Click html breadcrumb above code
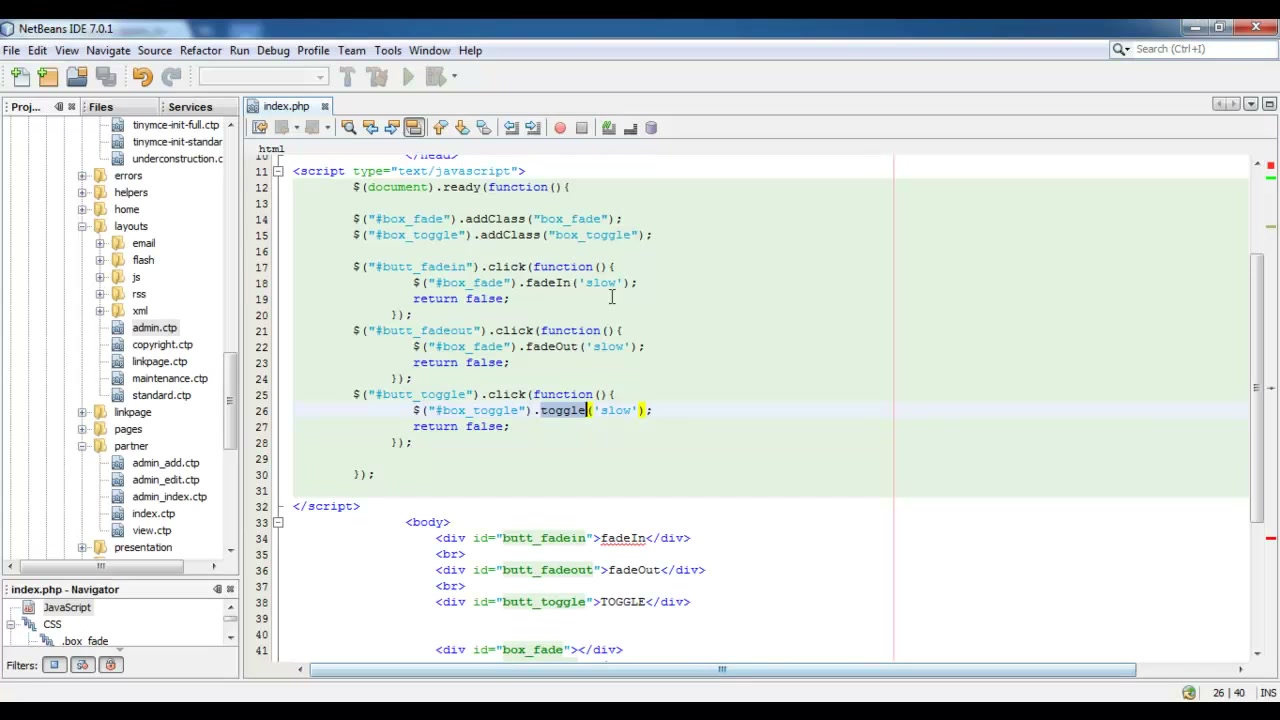1280x720 pixels. (x=271, y=149)
